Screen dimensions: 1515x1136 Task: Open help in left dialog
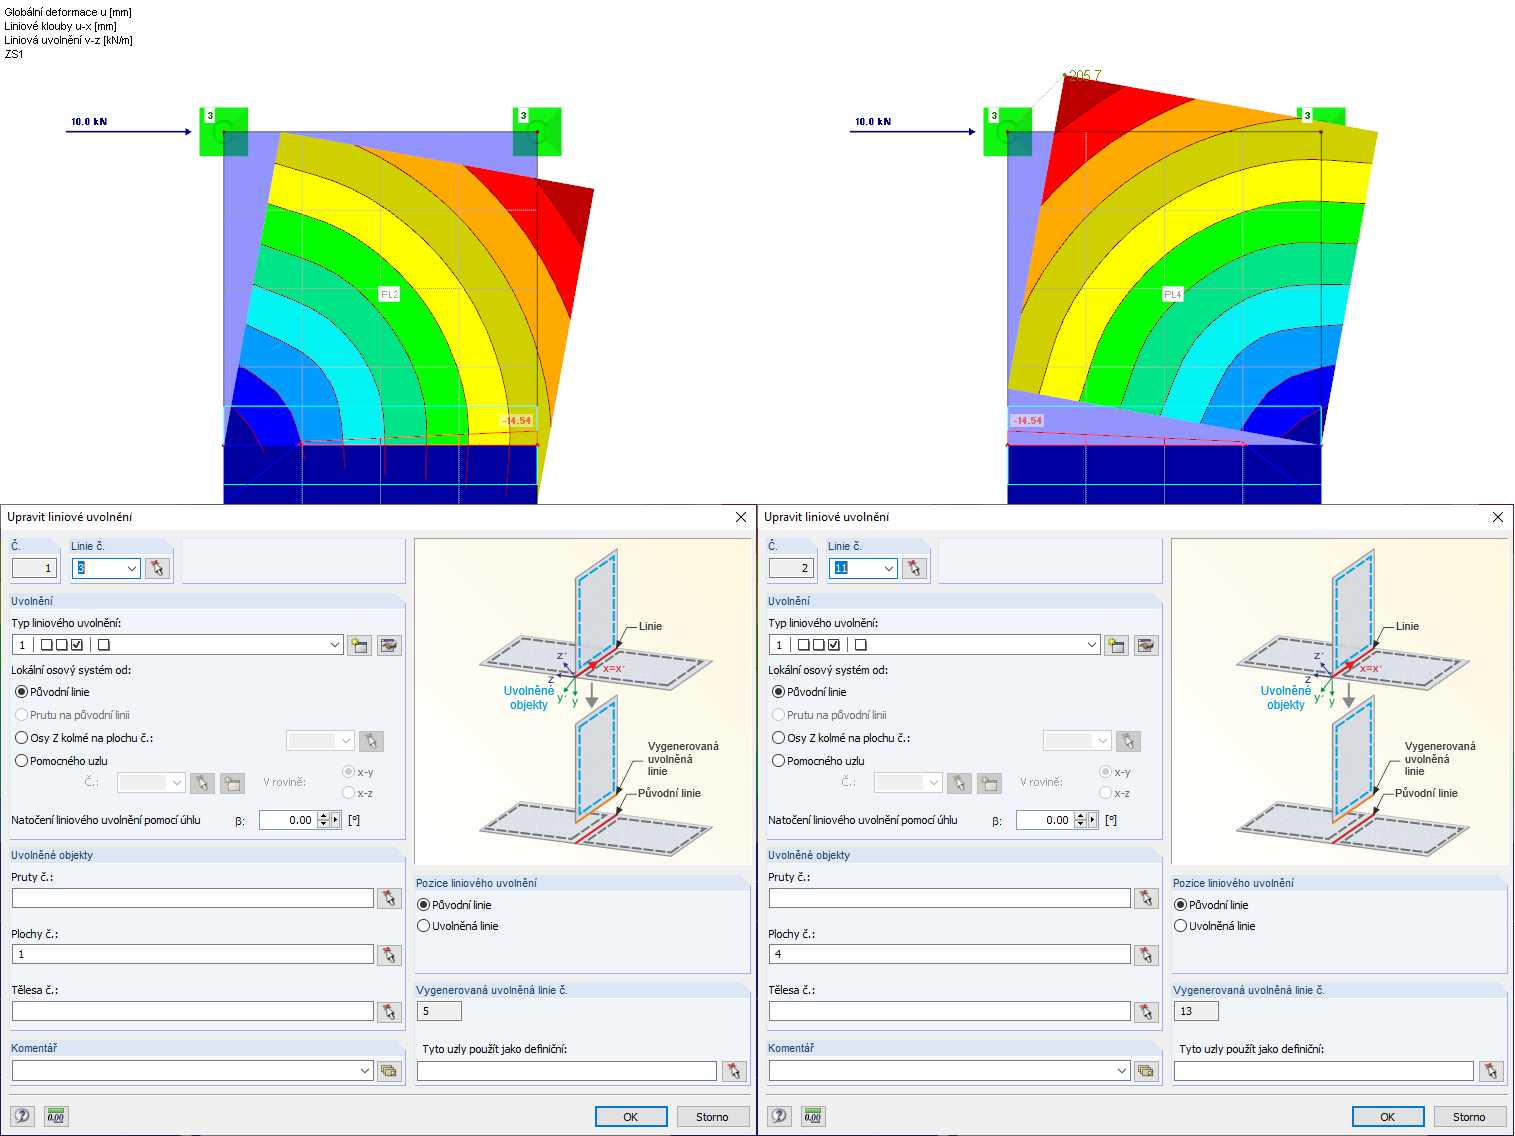(x=22, y=1116)
